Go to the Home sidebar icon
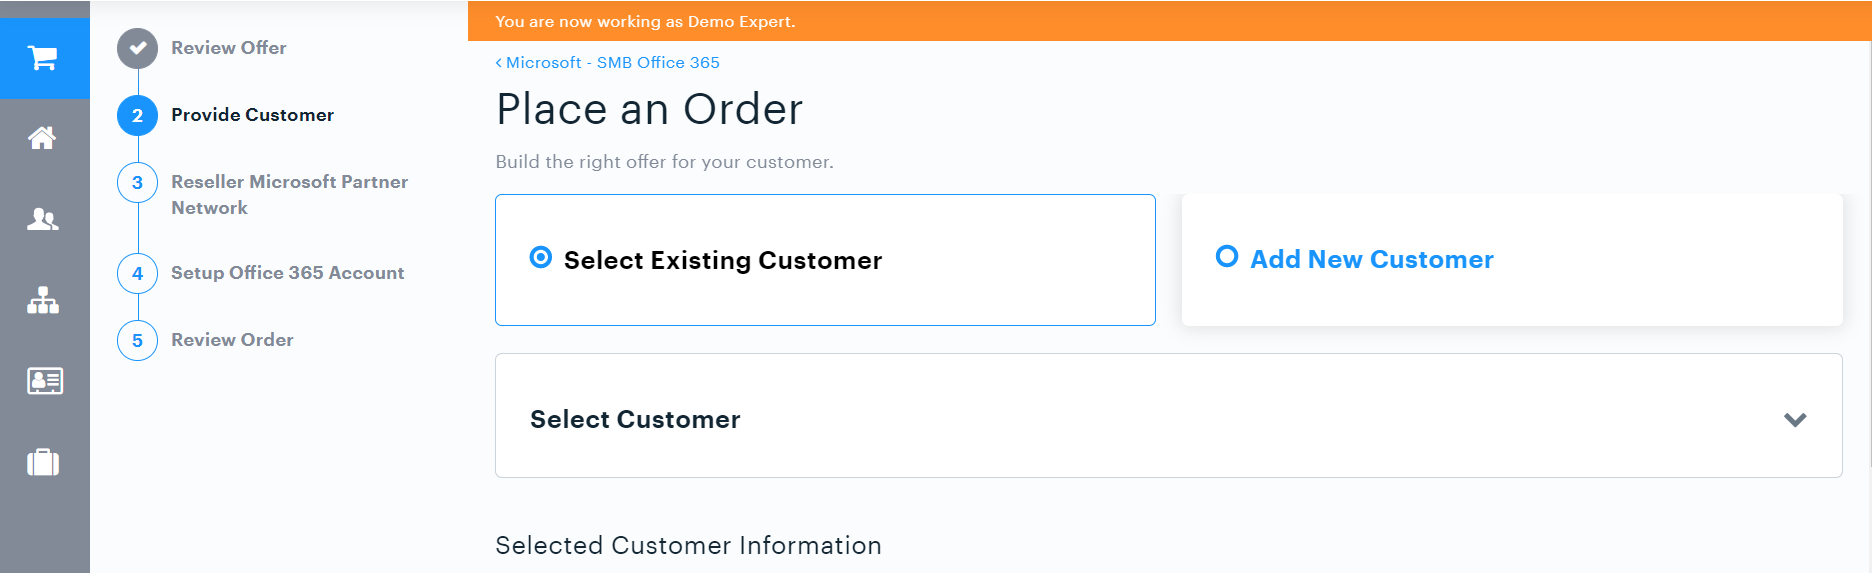1872x573 pixels. (42, 138)
